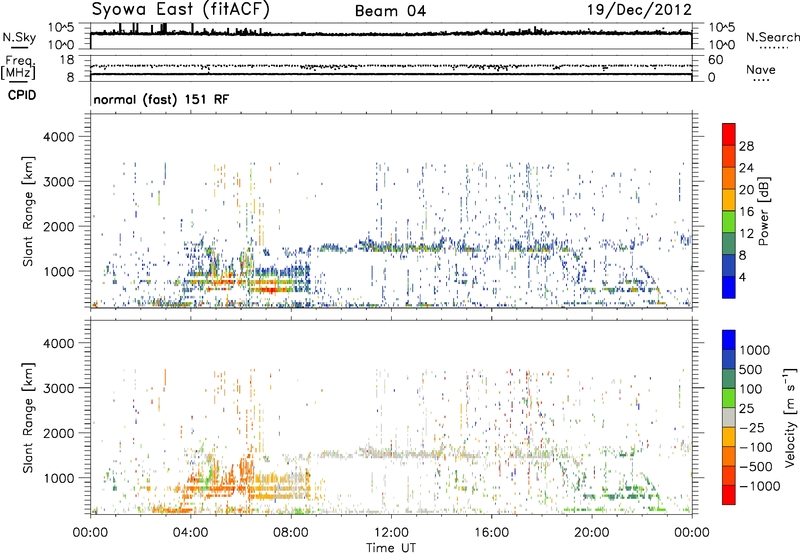800x554 pixels.
Task: Click the "60" tick on the Nave axis
Action: click(x=716, y=60)
